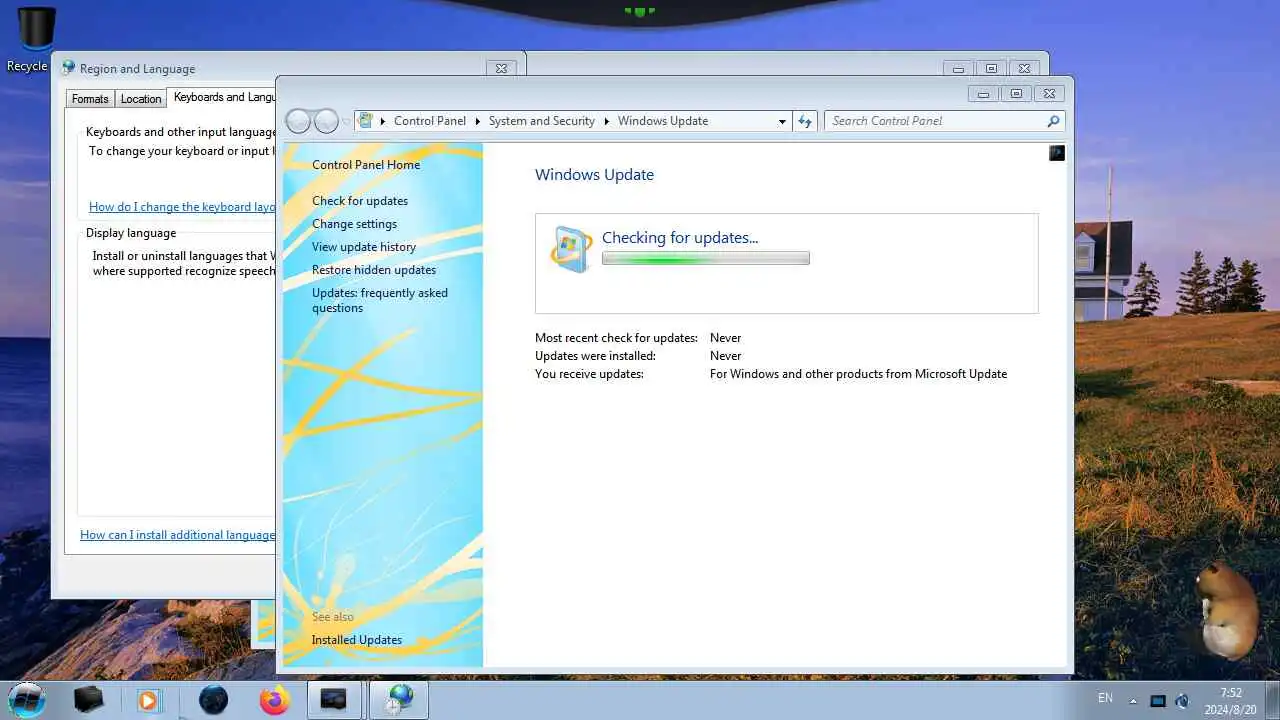Click the search magnifier icon

(1053, 121)
